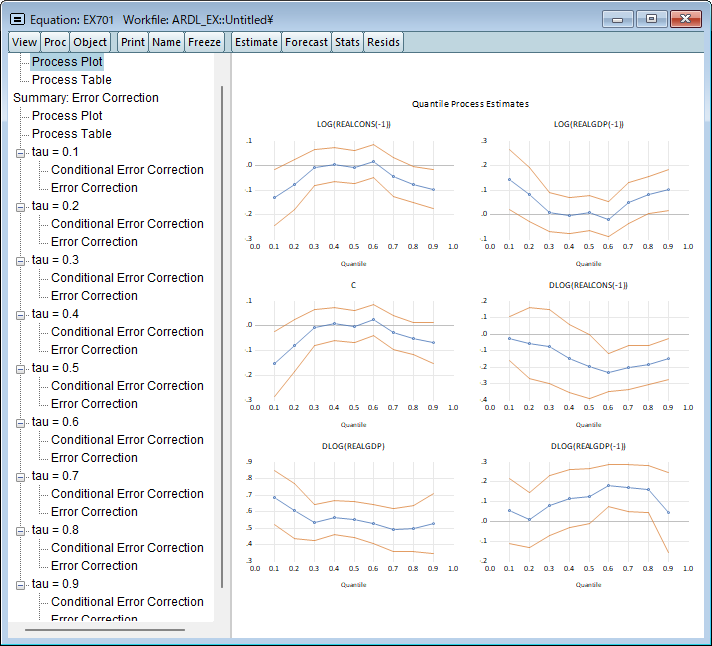Select the highlighted Process Plot item
712x646 pixels.
point(67,62)
